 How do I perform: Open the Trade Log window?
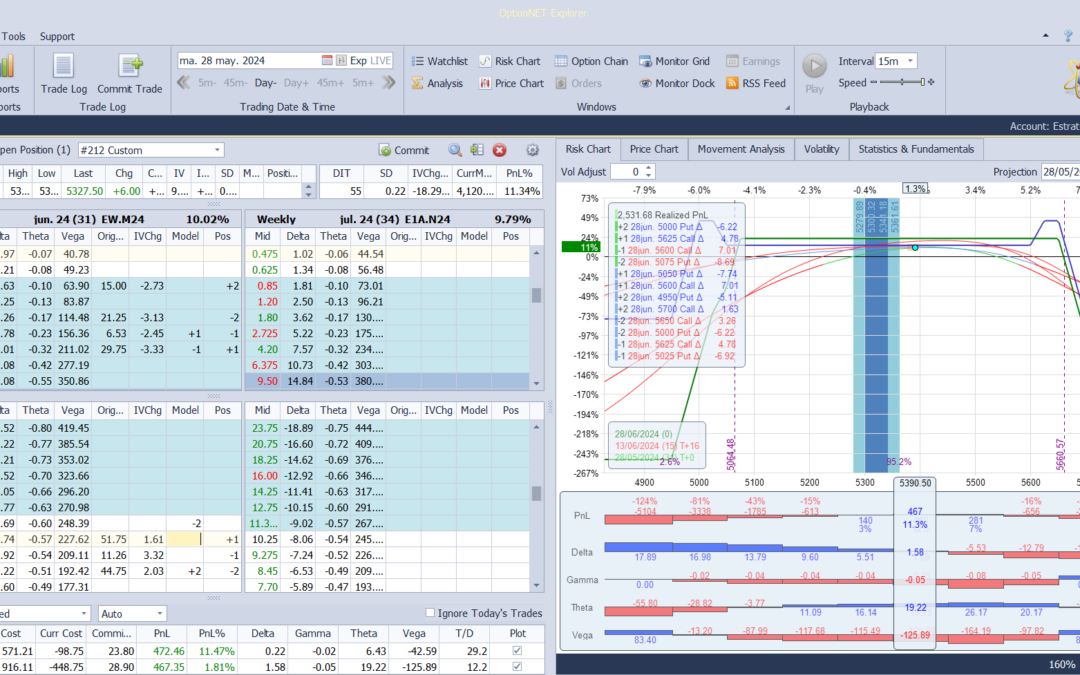(x=63, y=73)
